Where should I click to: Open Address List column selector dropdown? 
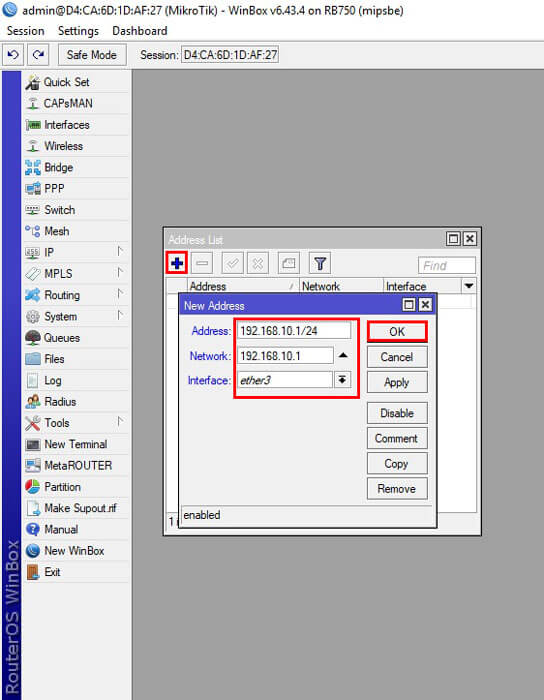pos(469,286)
